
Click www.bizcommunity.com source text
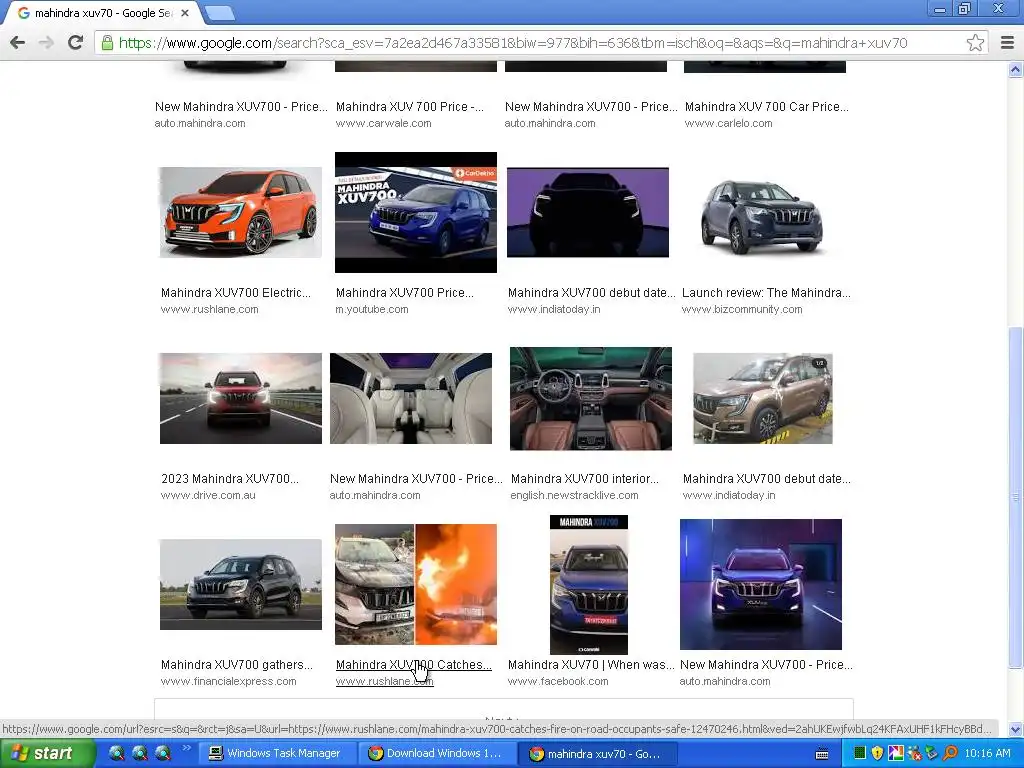coord(742,309)
